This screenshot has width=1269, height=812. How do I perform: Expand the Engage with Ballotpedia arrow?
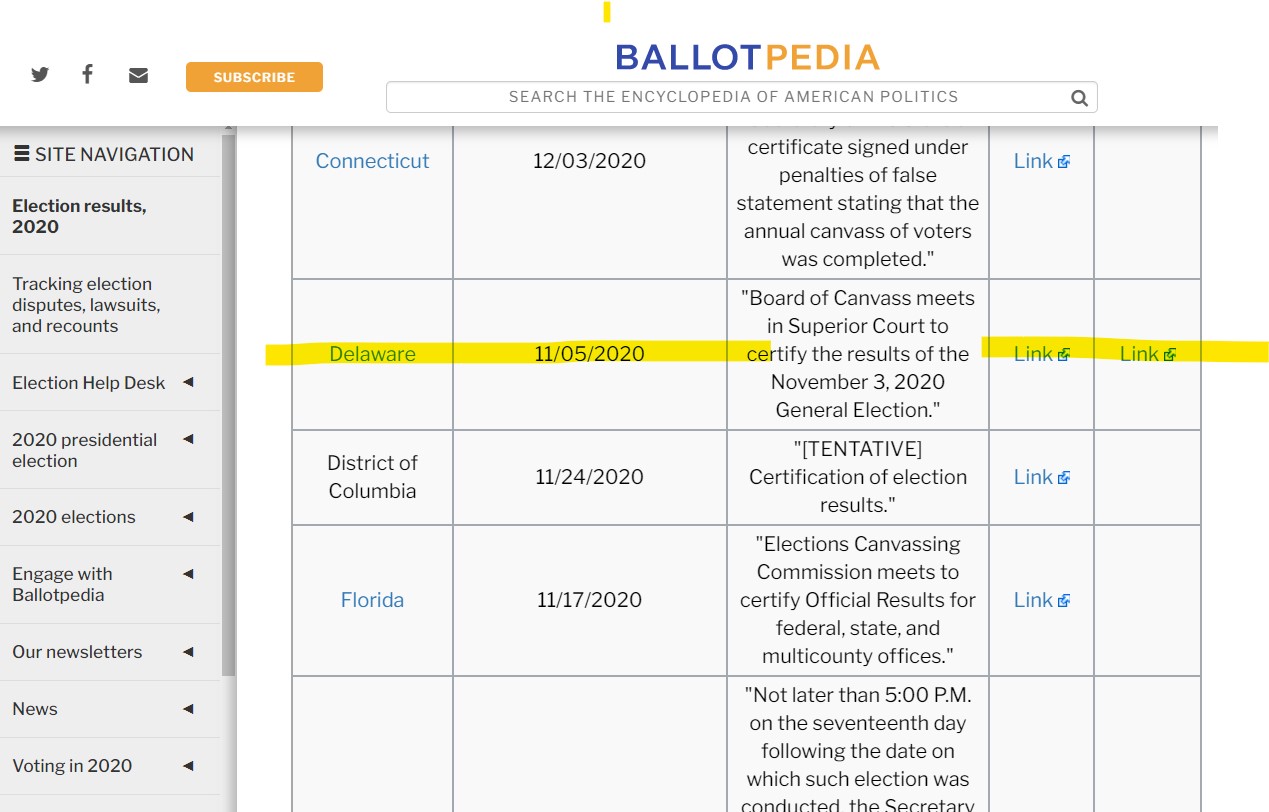click(188, 573)
